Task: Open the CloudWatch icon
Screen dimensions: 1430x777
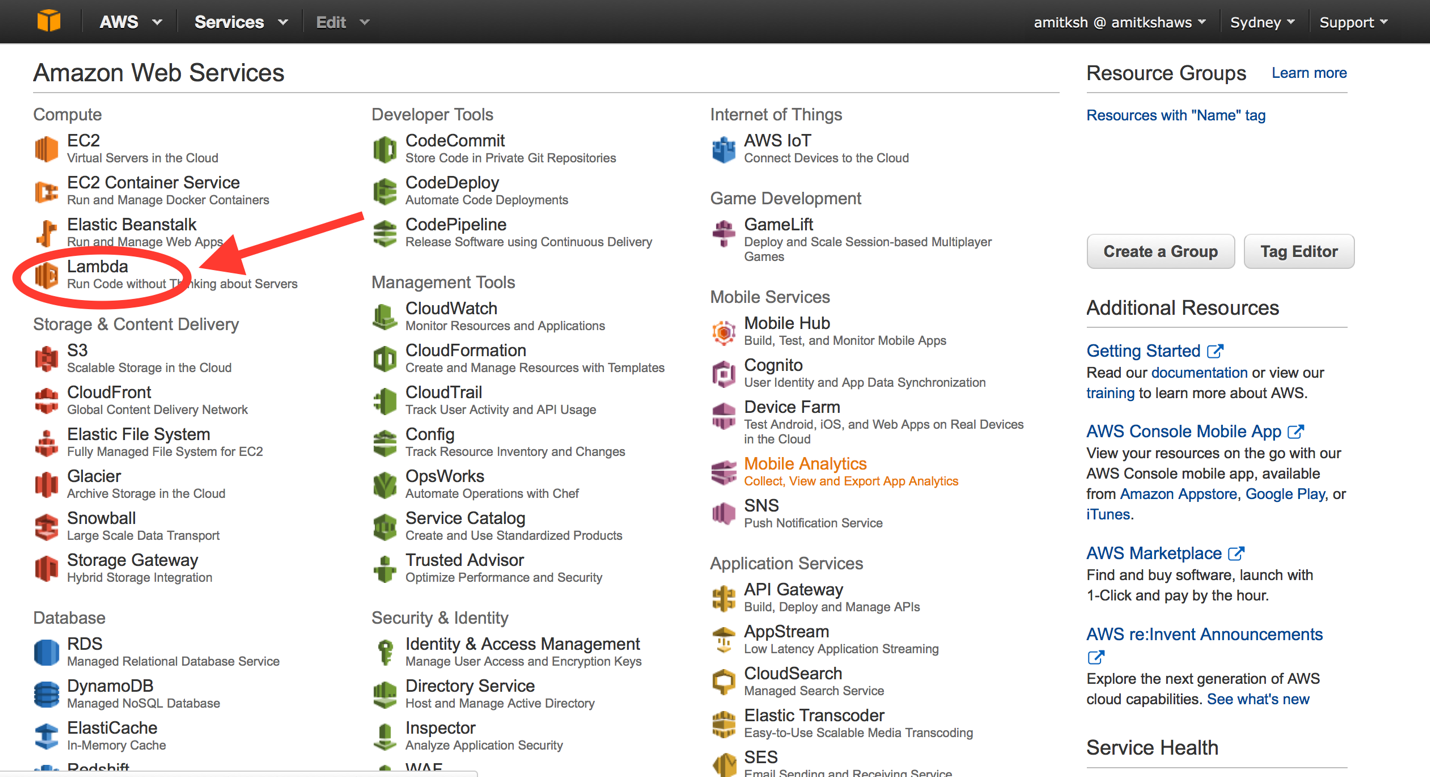Action: click(385, 317)
